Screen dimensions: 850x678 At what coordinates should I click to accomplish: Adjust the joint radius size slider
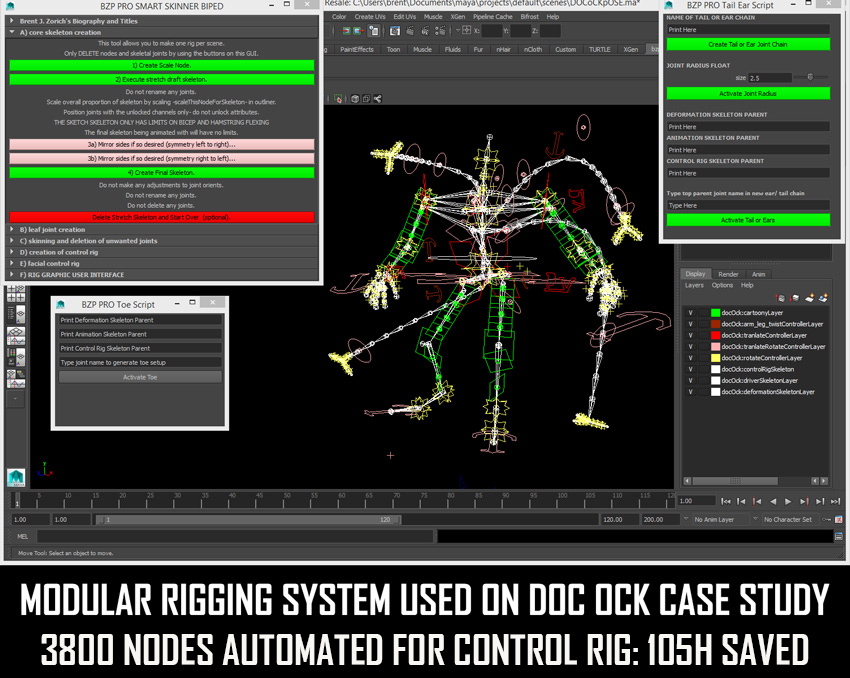(x=810, y=78)
